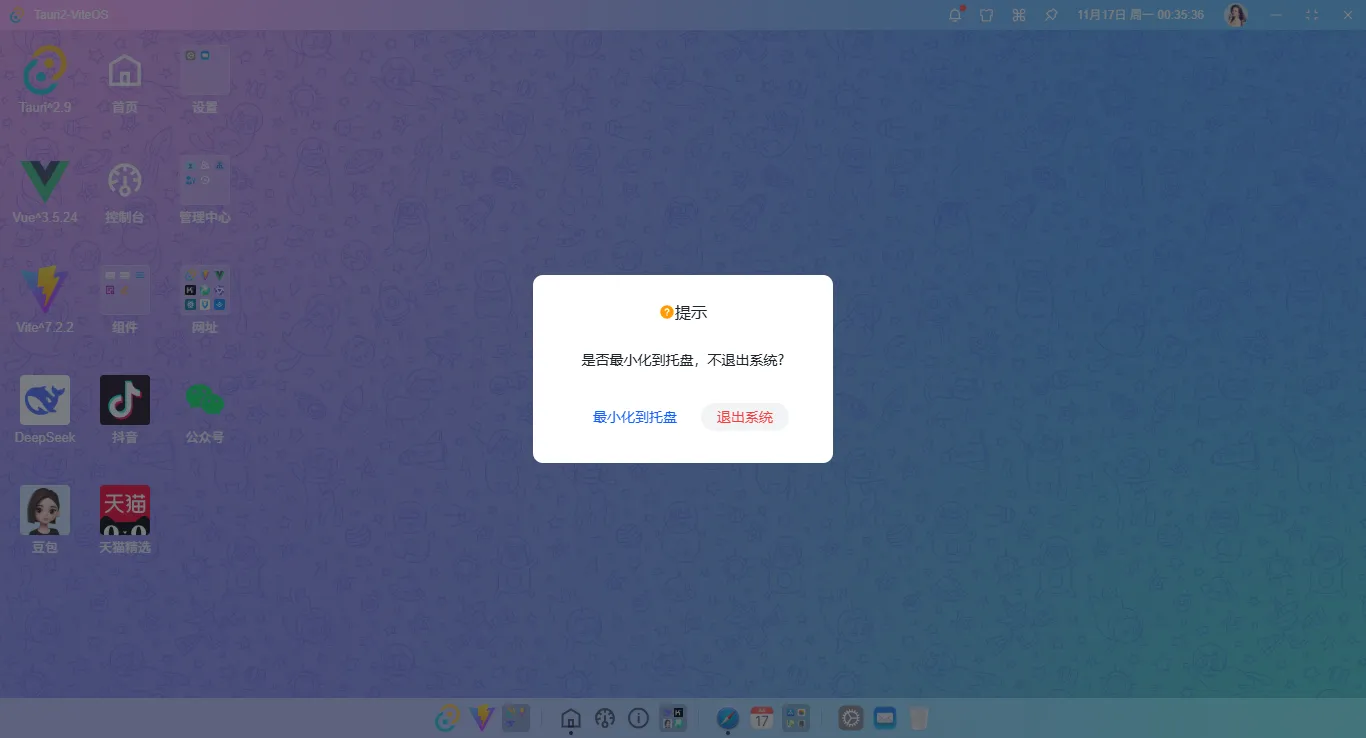
Task: Launch the browser compass icon in the dock
Action: [727, 718]
